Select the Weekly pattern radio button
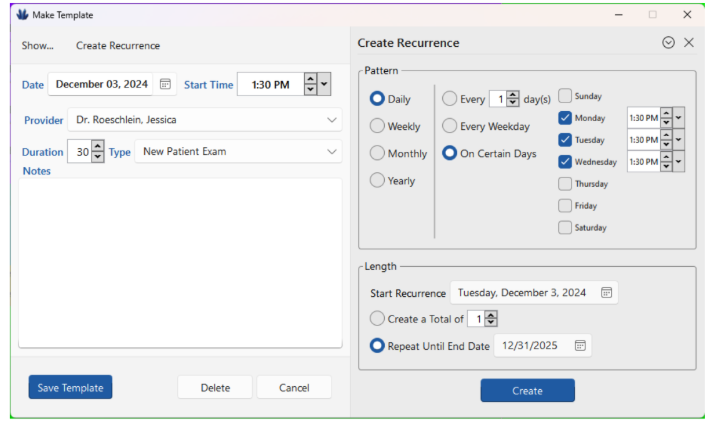The width and height of the screenshot is (718, 426). pos(377,127)
